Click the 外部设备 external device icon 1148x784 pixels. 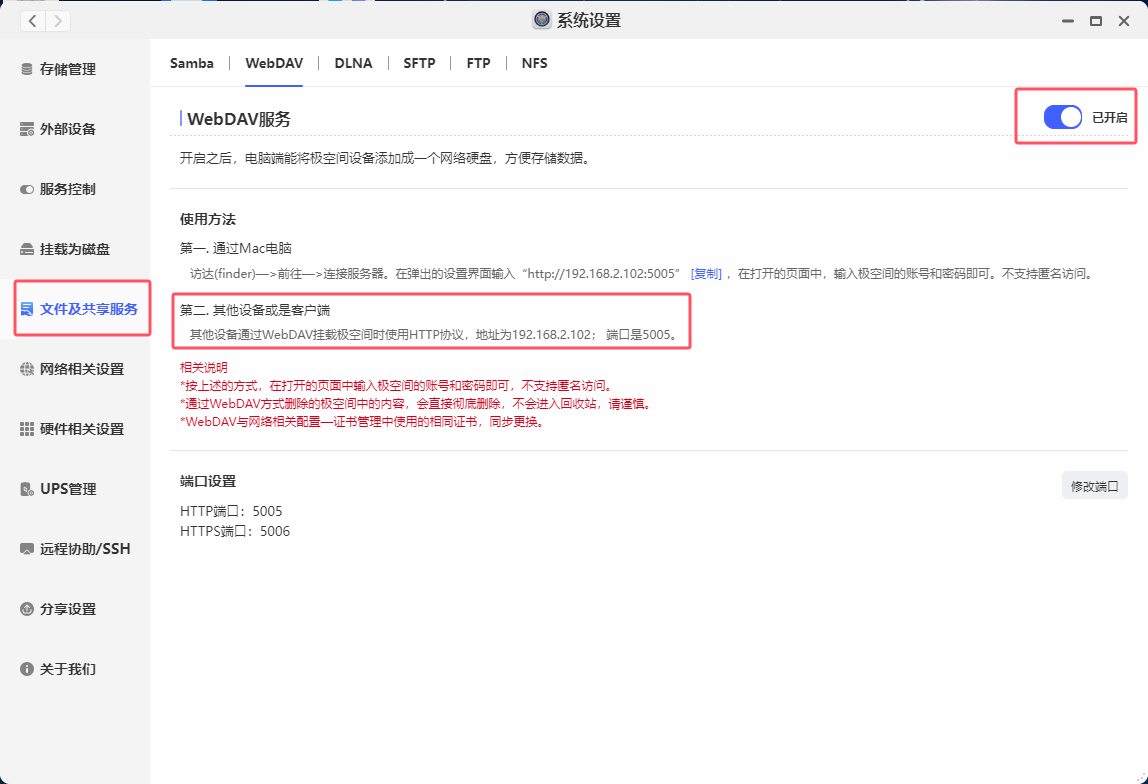pos(27,129)
